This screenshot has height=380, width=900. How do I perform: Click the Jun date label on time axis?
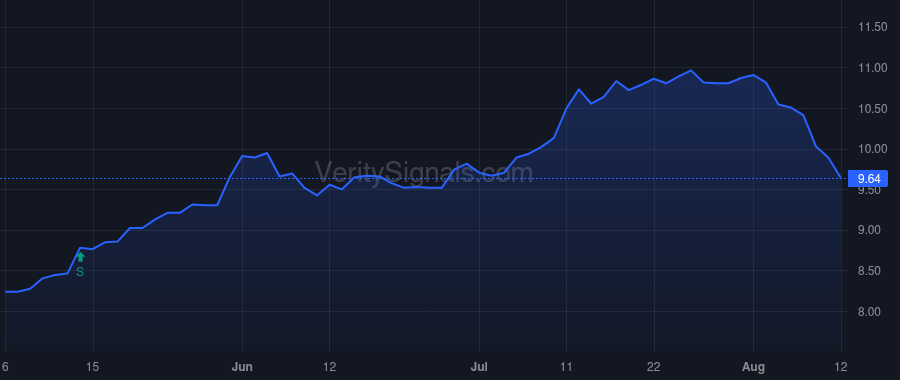[242, 367]
